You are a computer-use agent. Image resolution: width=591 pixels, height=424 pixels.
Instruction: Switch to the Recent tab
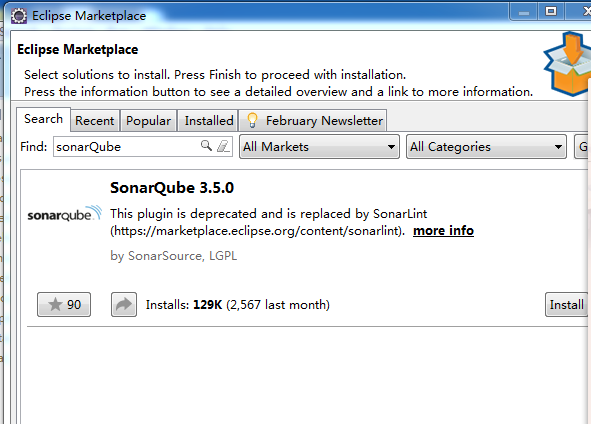coord(95,121)
